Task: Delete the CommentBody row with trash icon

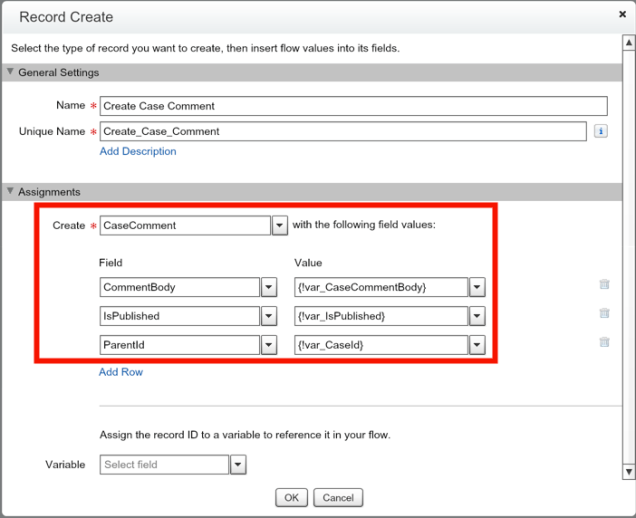Action: [x=604, y=285]
